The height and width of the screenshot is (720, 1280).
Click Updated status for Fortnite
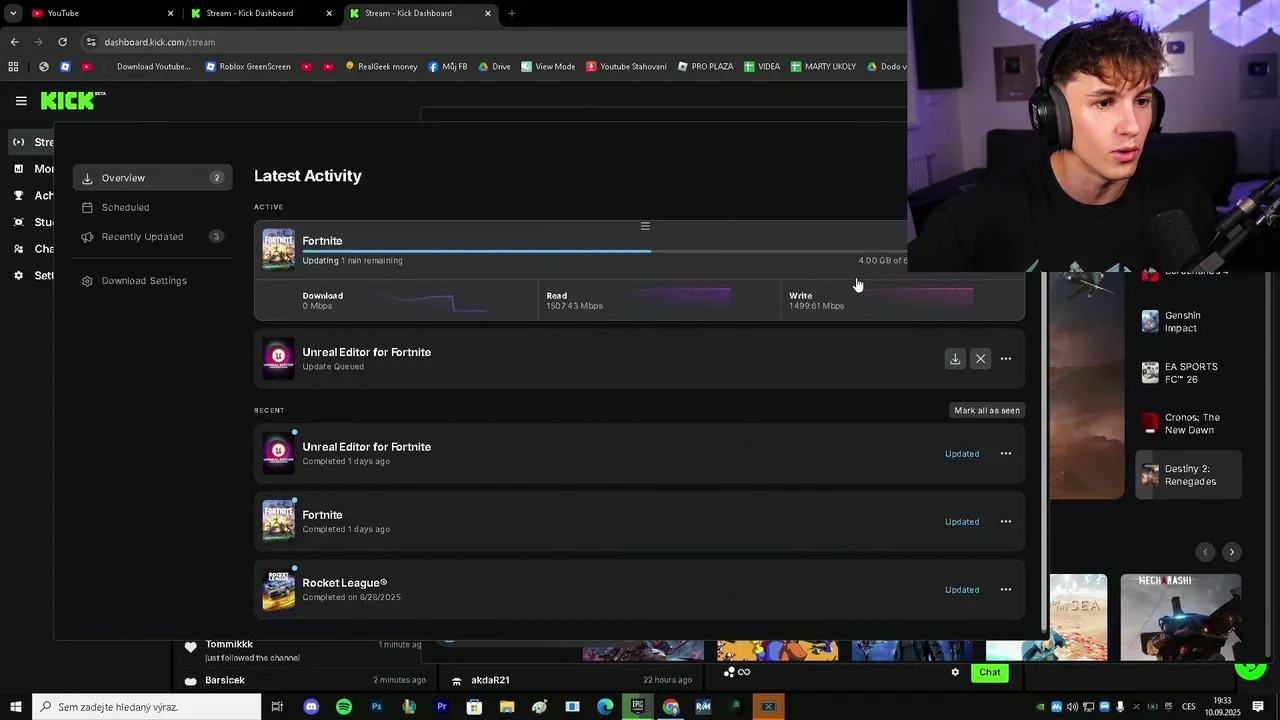[962, 522]
